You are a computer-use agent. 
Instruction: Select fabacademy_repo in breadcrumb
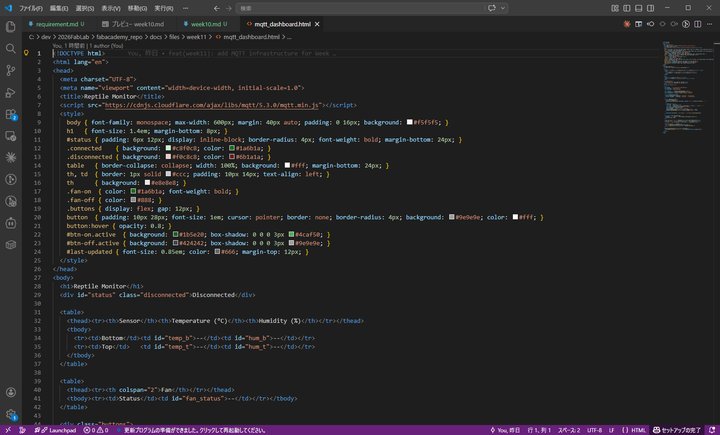[x=119, y=37]
